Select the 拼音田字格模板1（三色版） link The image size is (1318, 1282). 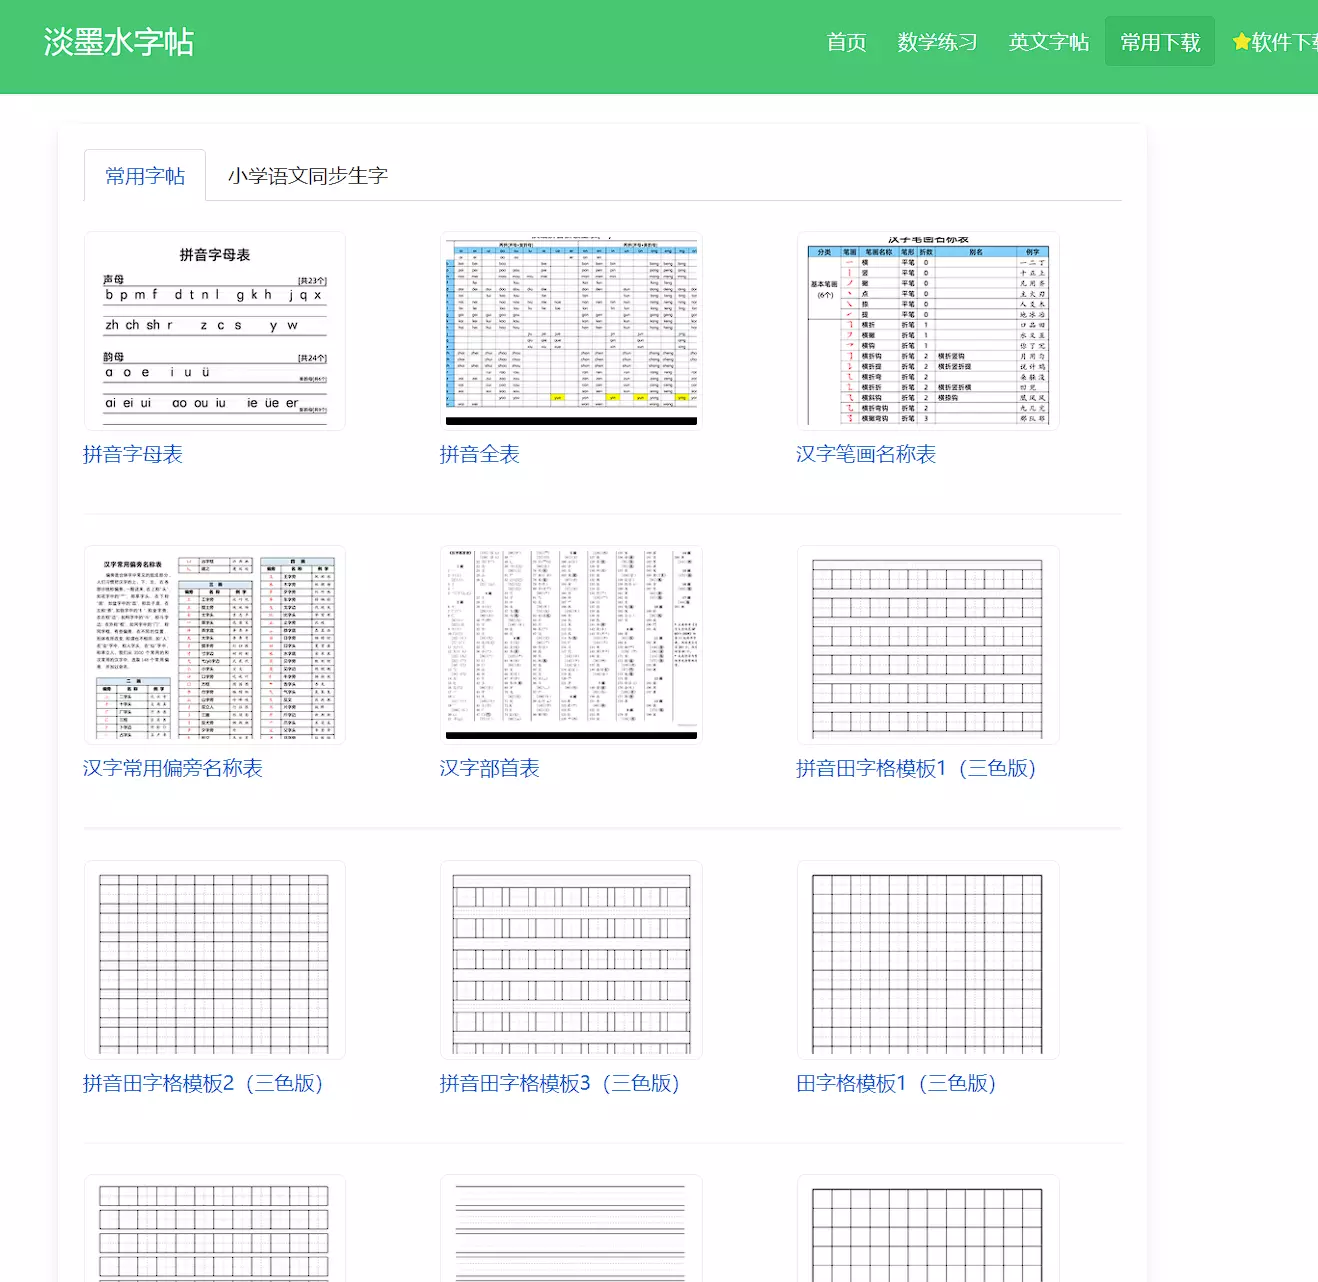pos(916,768)
